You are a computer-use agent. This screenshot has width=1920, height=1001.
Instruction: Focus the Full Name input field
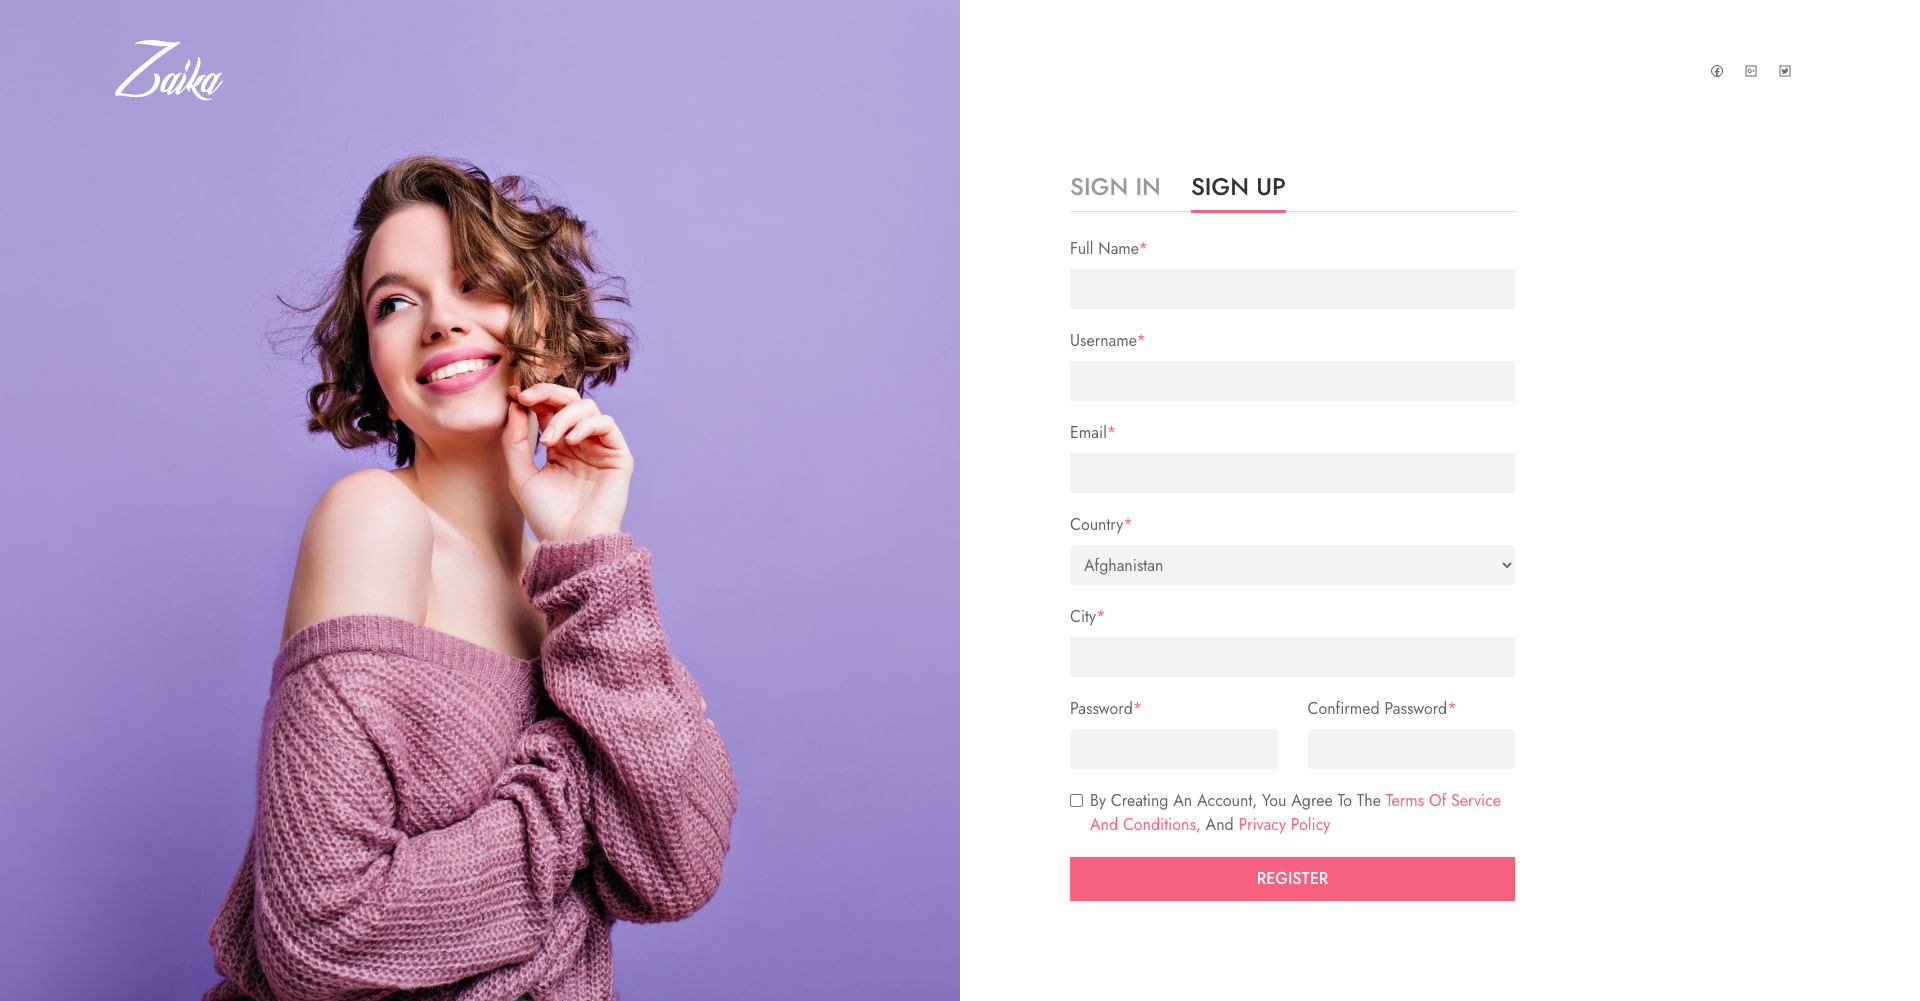[1292, 289]
